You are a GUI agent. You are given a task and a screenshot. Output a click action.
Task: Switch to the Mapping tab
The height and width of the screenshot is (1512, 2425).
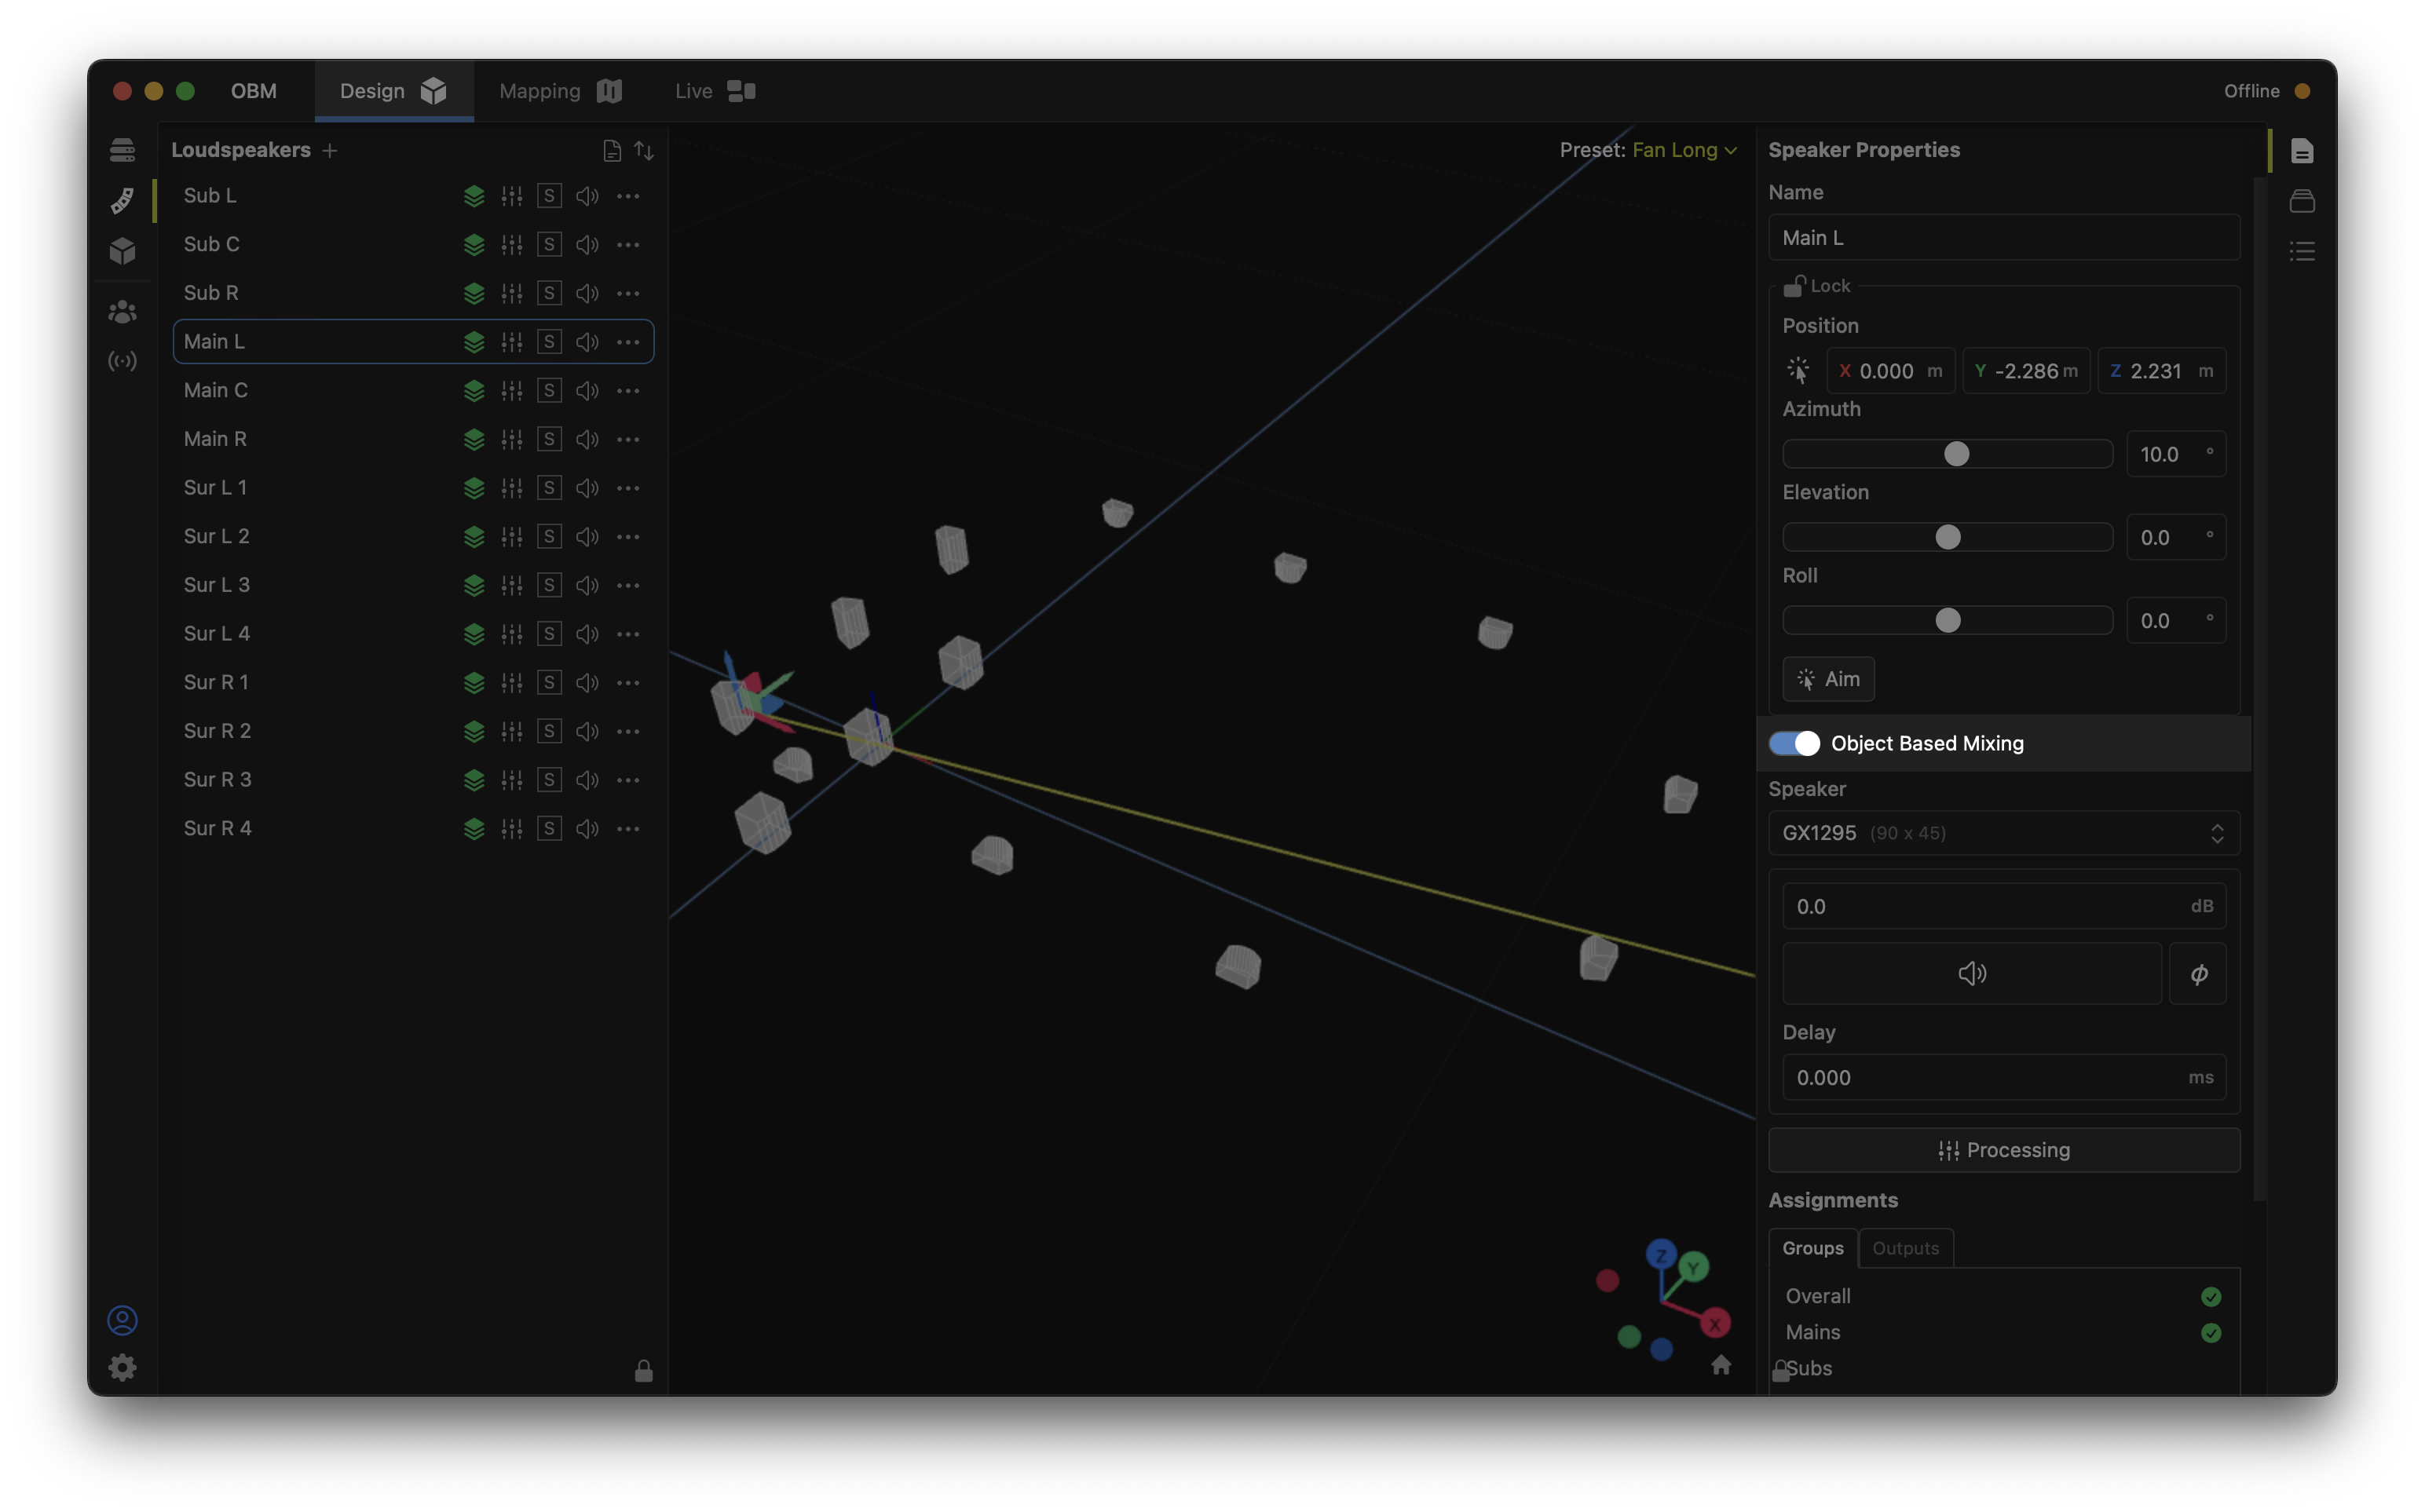pyautogui.click(x=560, y=91)
